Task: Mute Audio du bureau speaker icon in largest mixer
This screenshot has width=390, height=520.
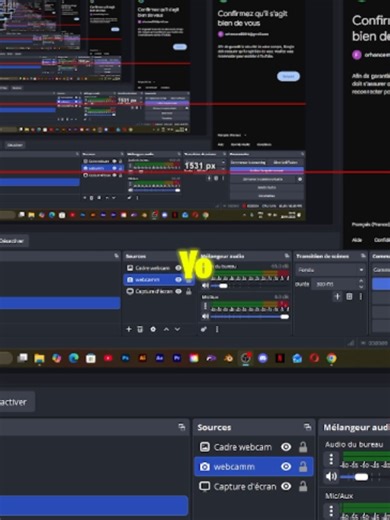Action: (331, 477)
